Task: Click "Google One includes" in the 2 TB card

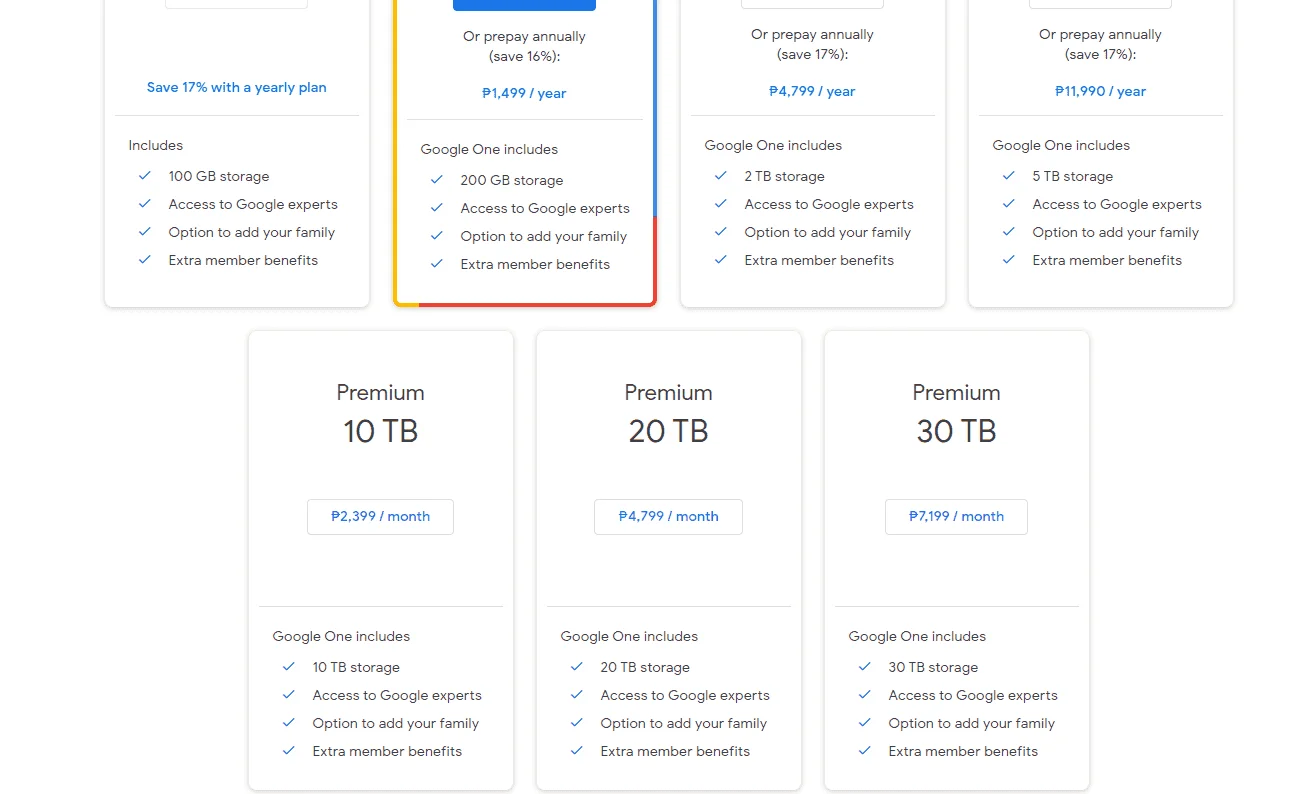Action: click(x=773, y=145)
